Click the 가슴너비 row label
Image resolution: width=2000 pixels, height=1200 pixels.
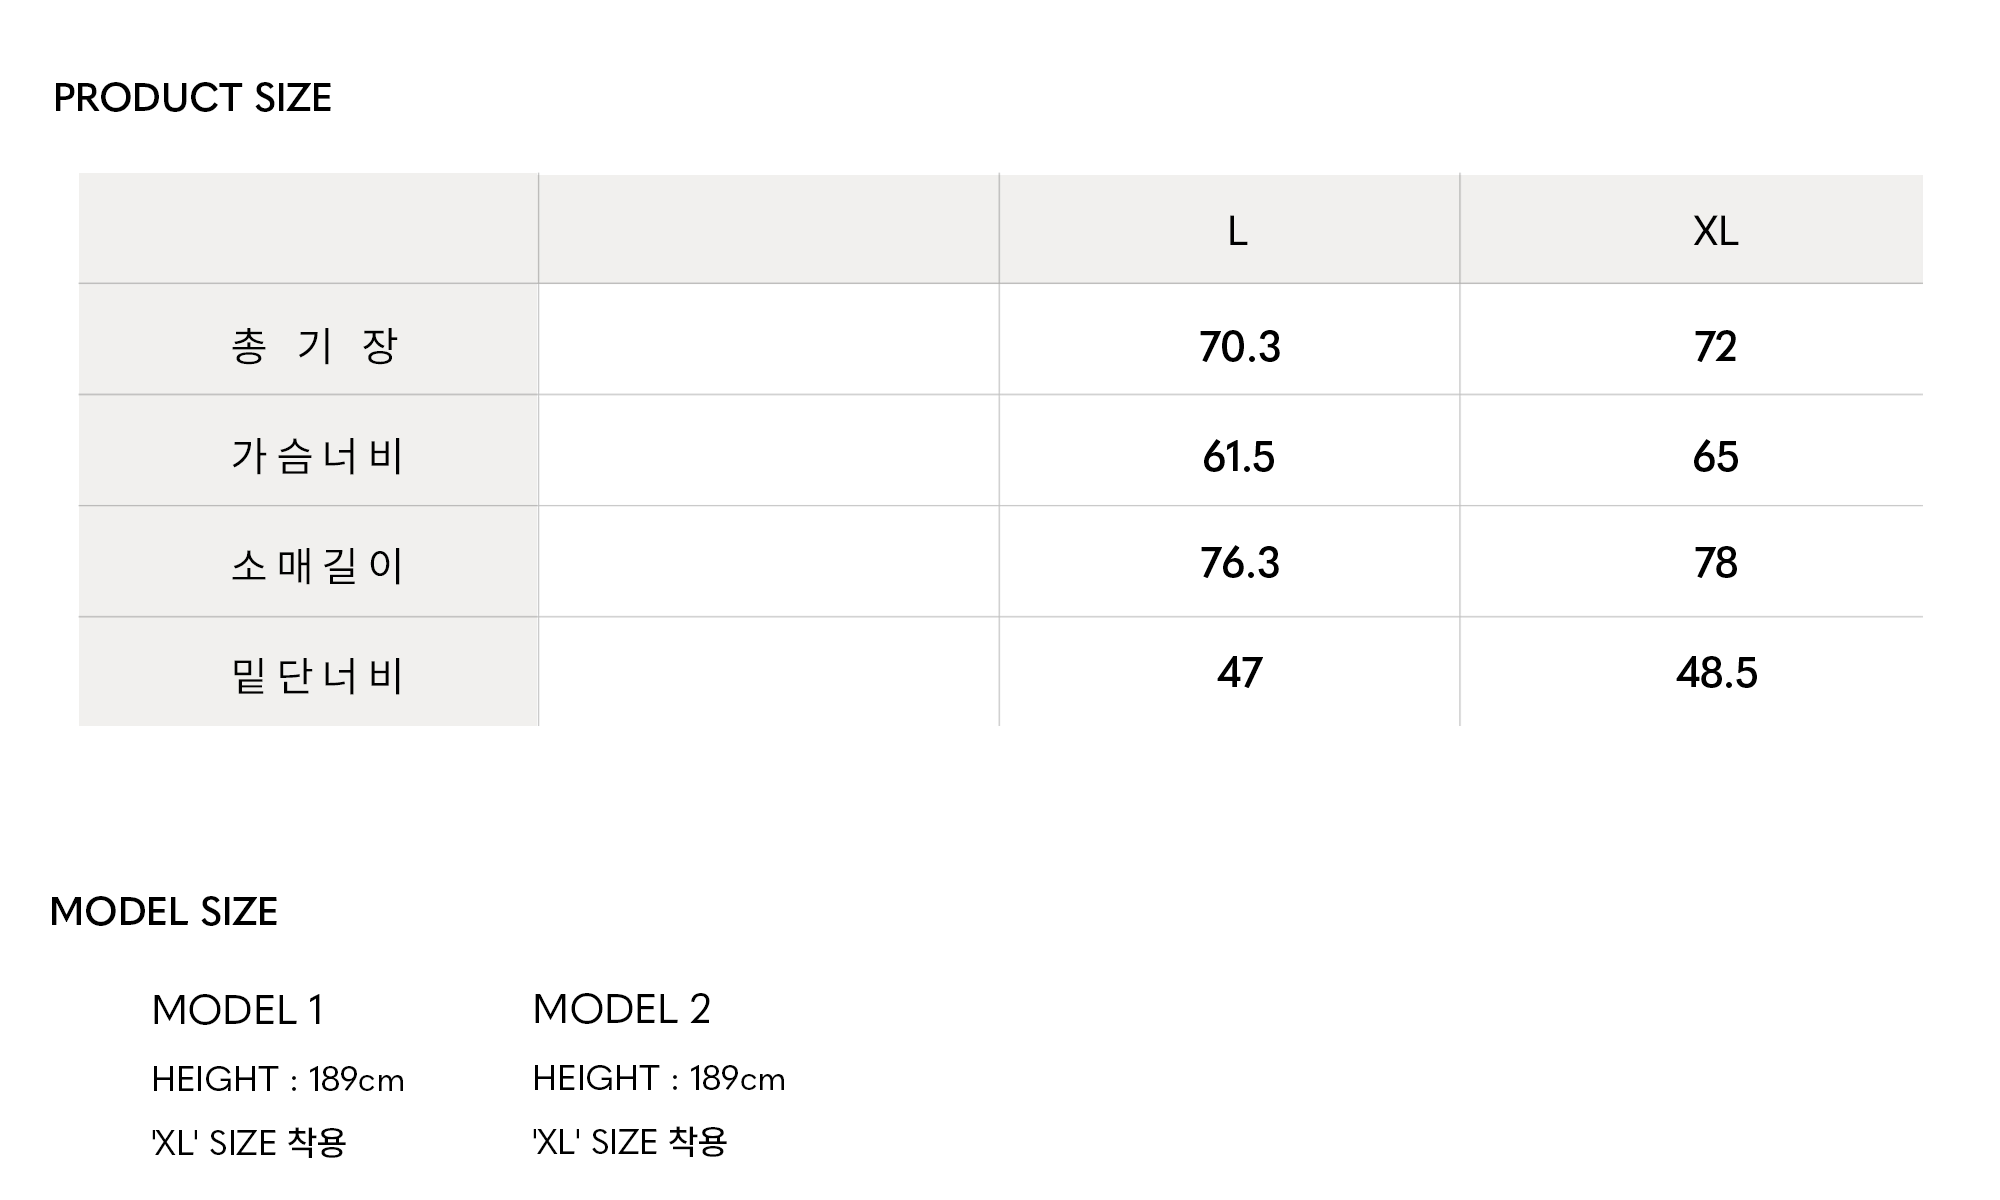tap(316, 456)
